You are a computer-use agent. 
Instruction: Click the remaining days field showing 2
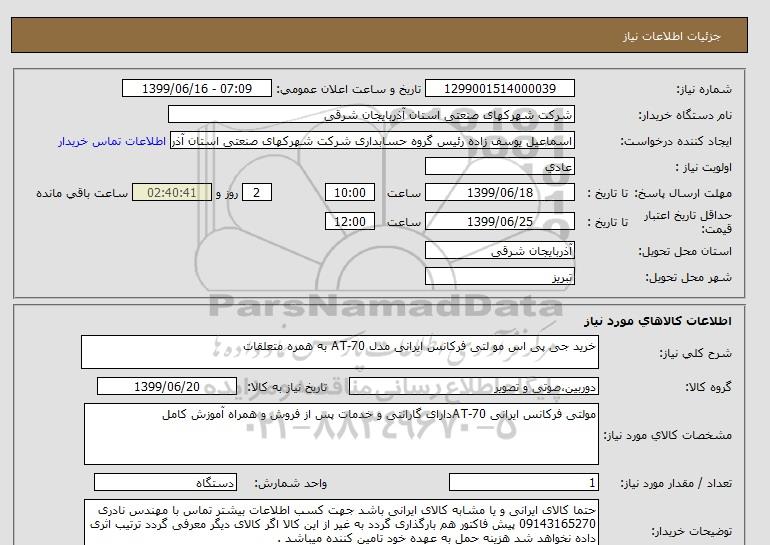pyautogui.click(x=257, y=192)
